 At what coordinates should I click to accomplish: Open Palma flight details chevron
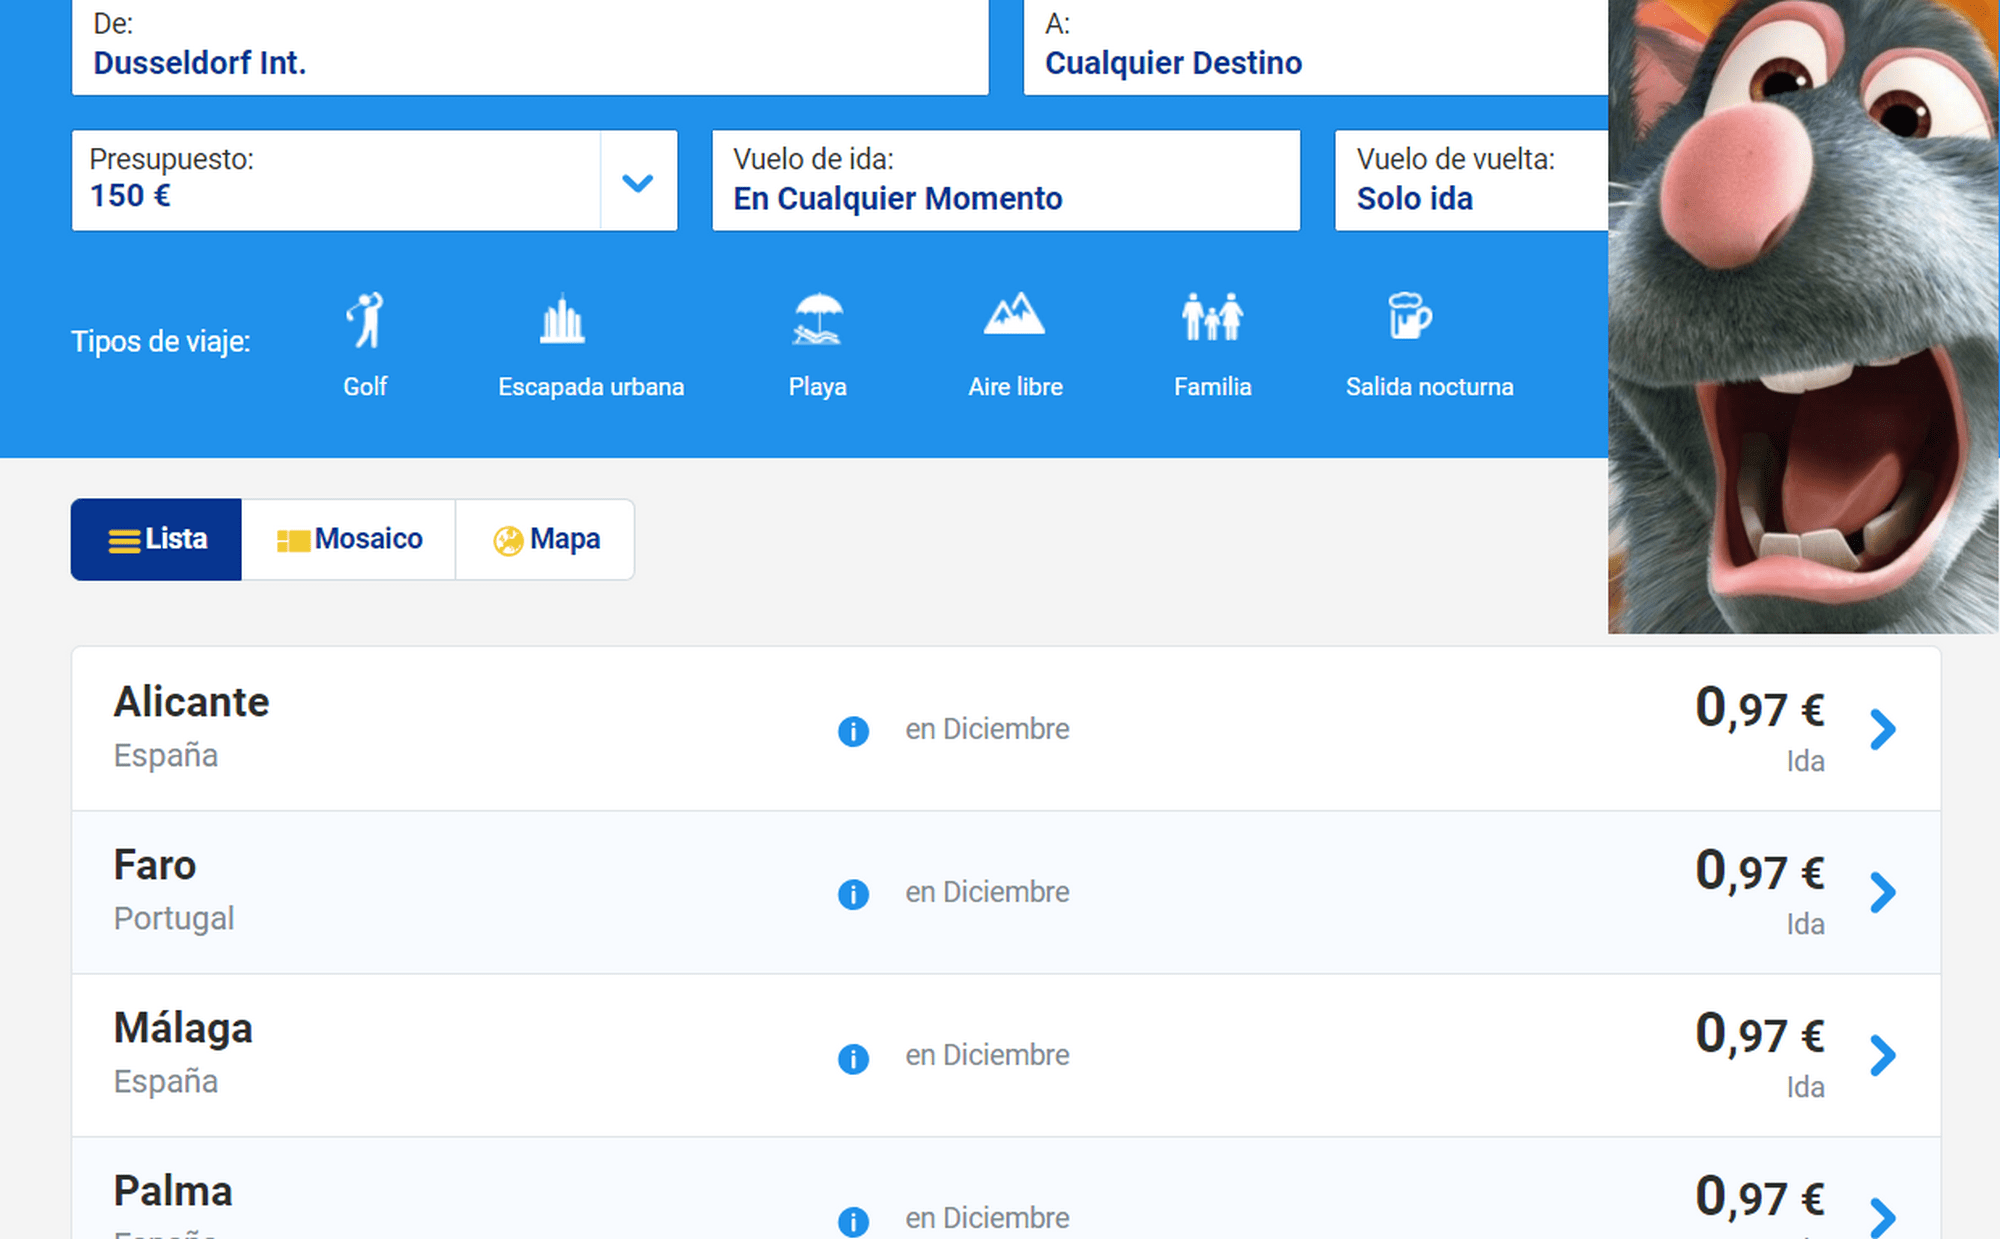[x=1883, y=1217]
